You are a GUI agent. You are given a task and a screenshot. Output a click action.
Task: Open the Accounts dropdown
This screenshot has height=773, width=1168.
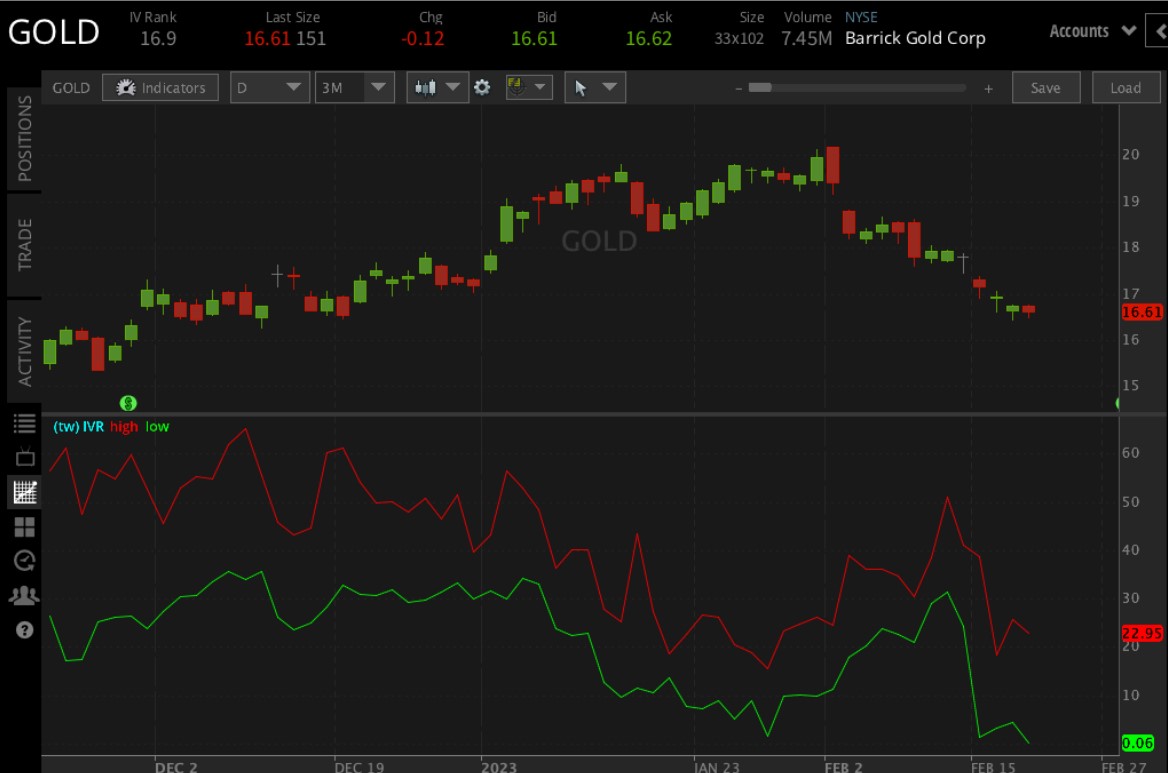[1091, 31]
